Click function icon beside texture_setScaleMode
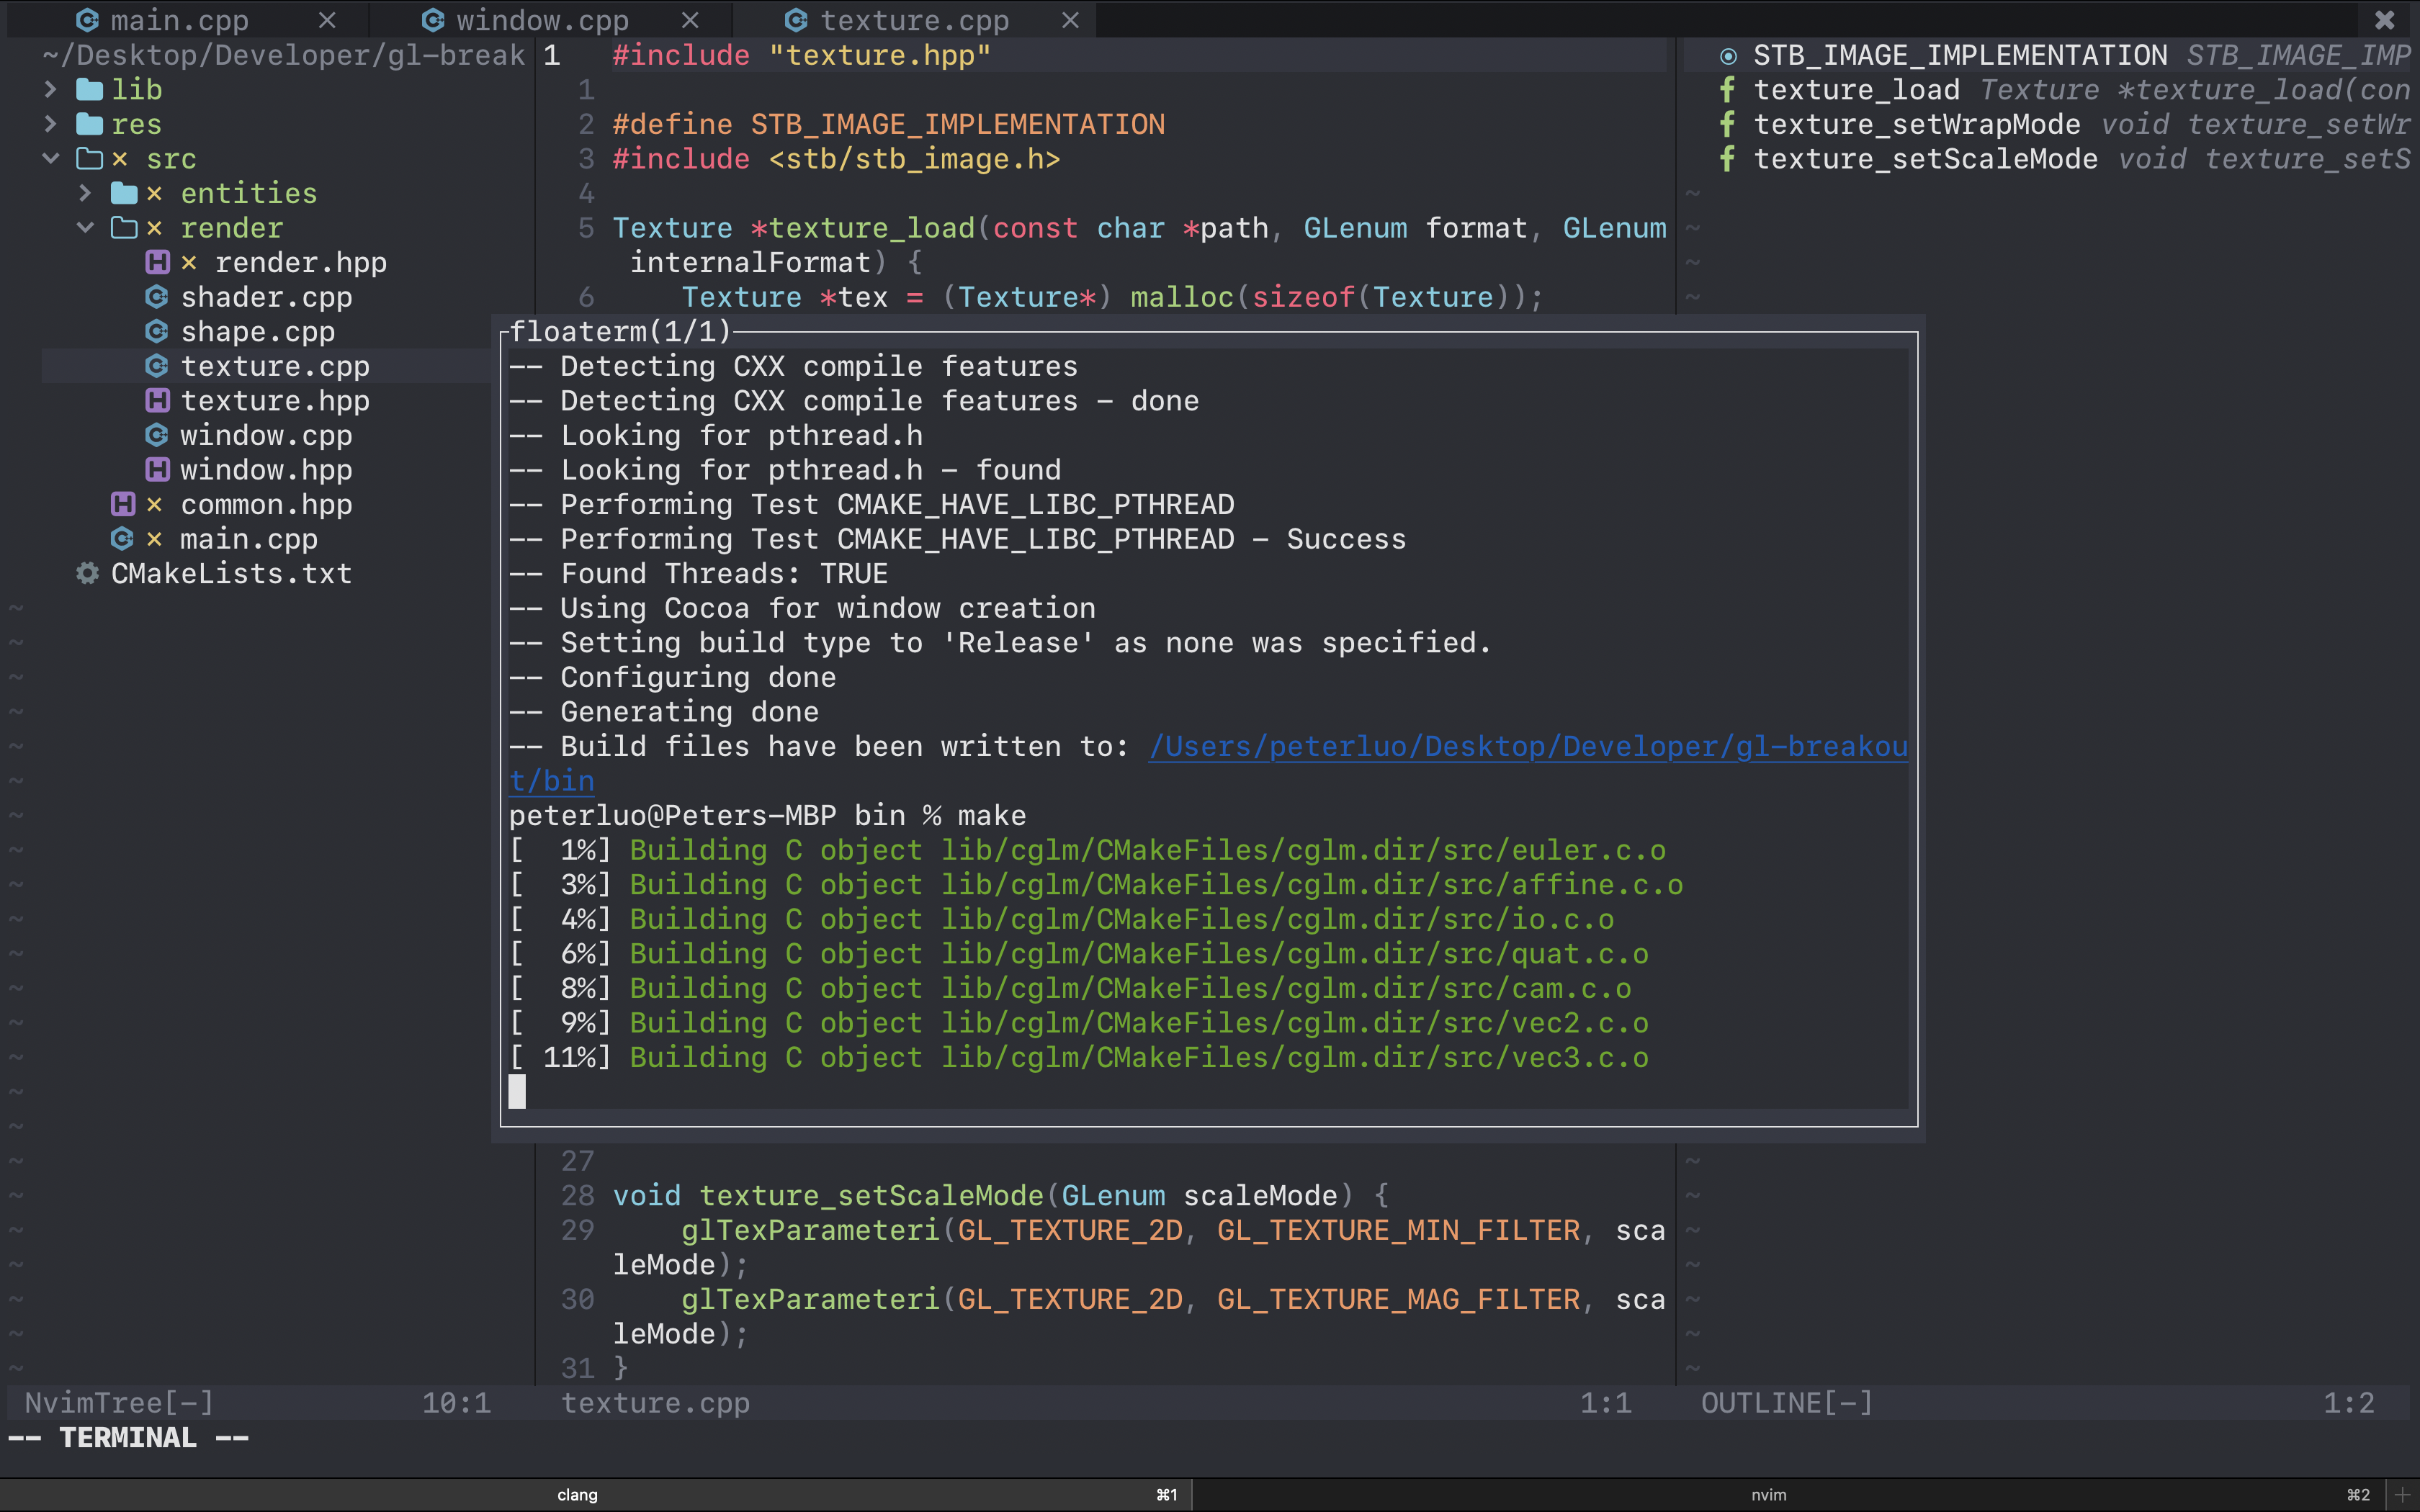 point(1727,159)
